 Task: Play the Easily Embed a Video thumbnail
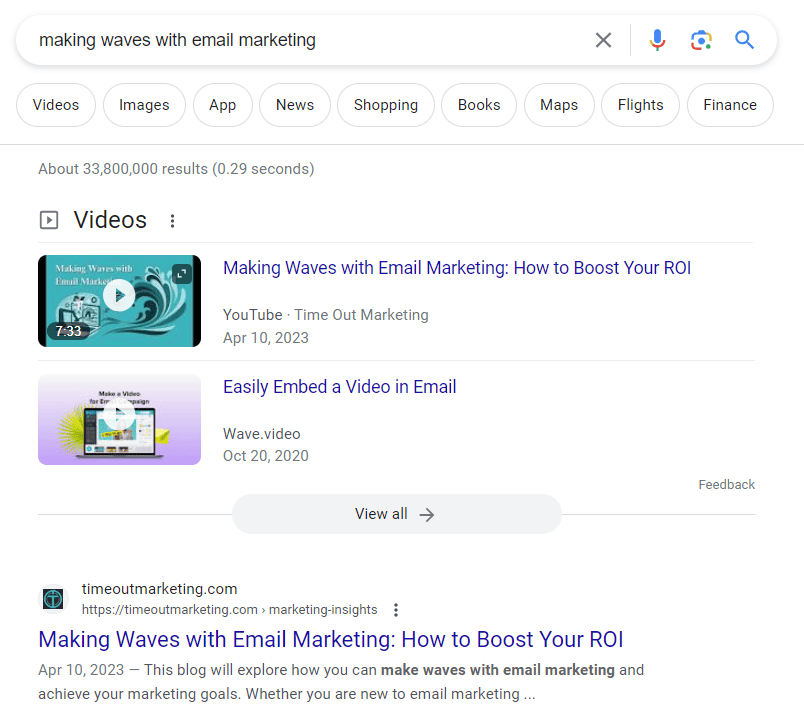click(x=119, y=420)
